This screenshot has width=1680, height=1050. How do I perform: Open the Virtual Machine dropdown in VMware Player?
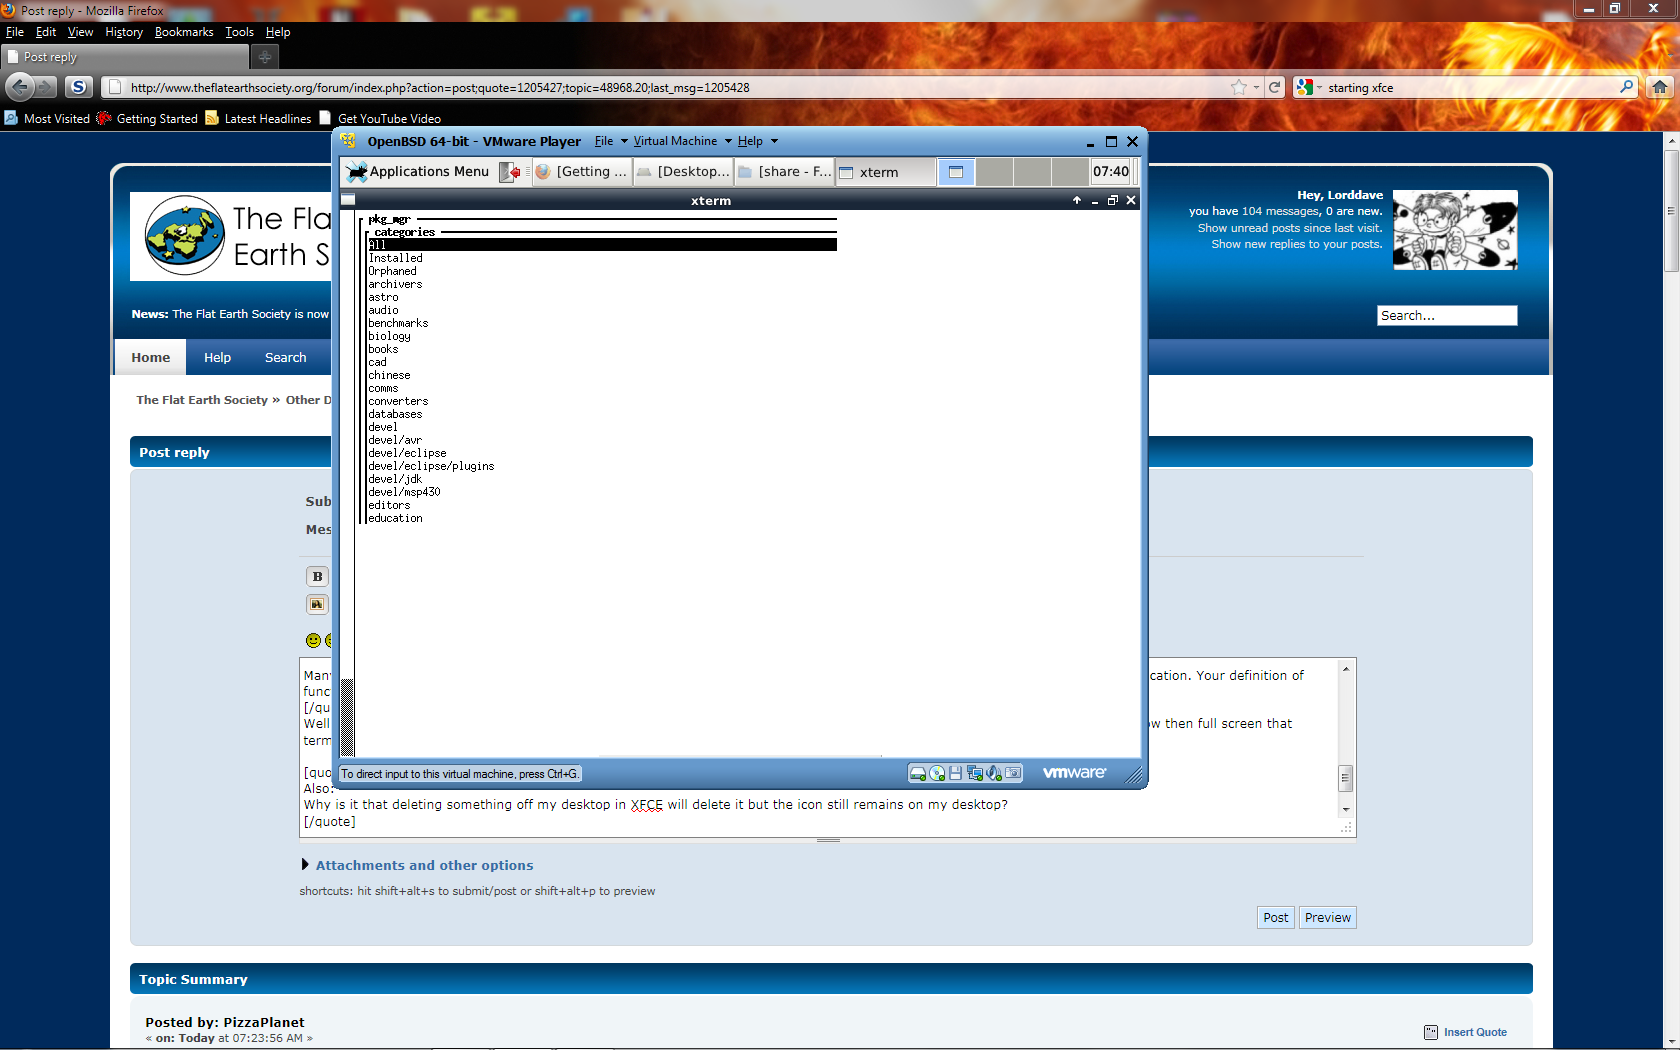[x=682, y=141]
